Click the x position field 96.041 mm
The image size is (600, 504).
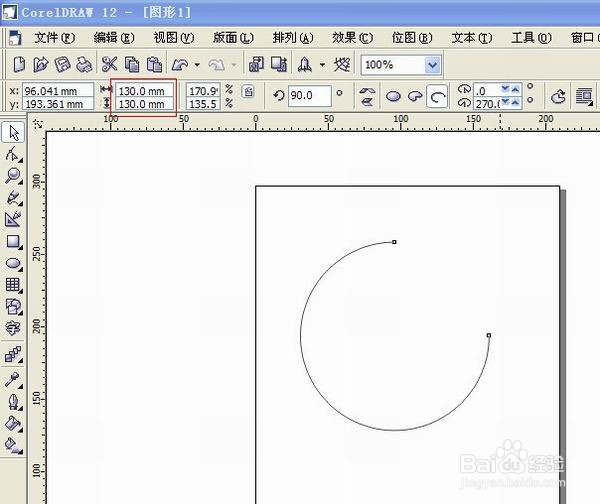pyautogui.click(x=58, y=91)
